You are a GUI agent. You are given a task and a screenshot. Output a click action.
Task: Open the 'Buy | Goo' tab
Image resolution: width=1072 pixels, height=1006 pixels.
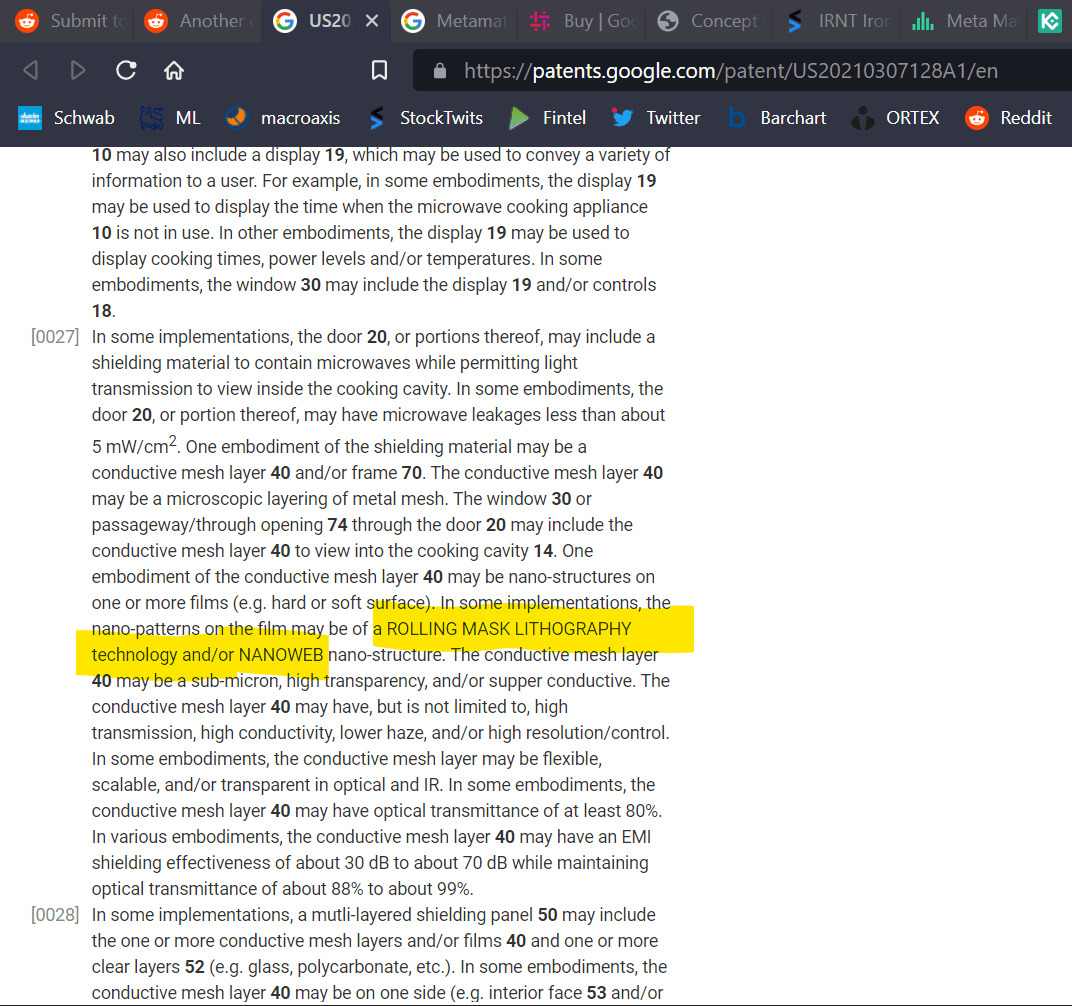pos(582,21)
